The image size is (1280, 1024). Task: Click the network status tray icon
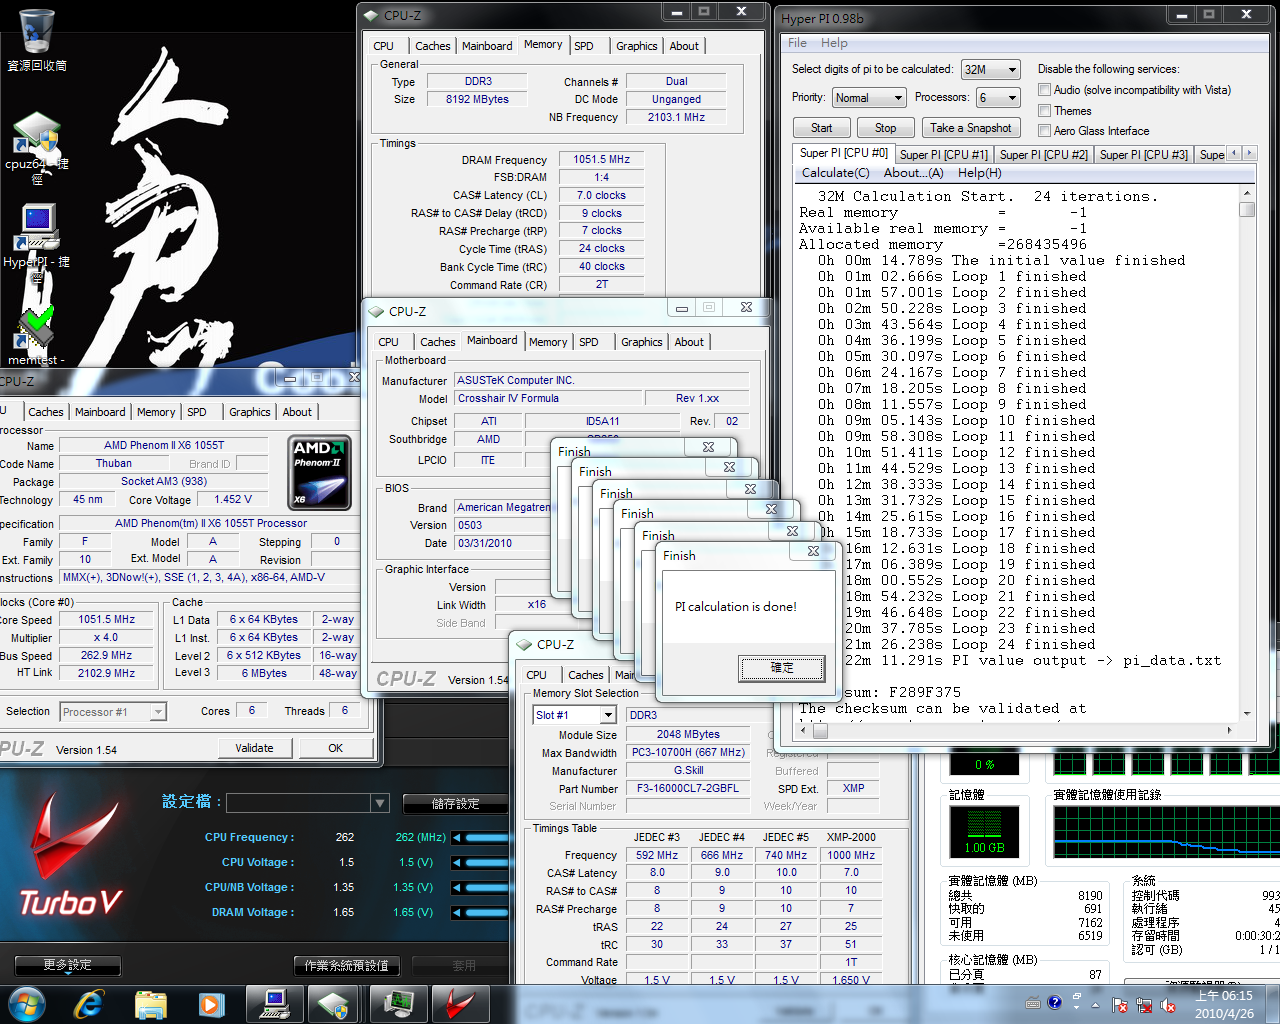[1144, 1005]
